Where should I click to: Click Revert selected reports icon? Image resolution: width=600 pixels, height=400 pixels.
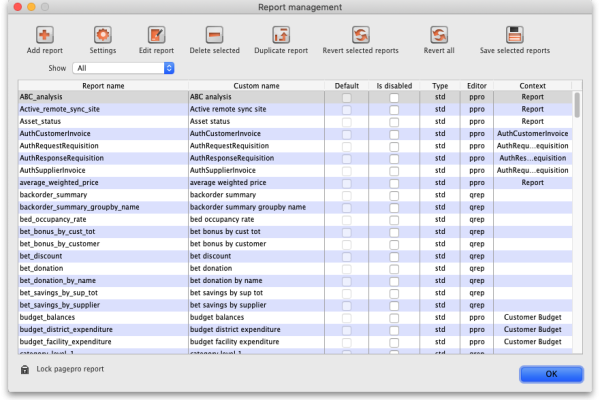click(x=360, y=35)
